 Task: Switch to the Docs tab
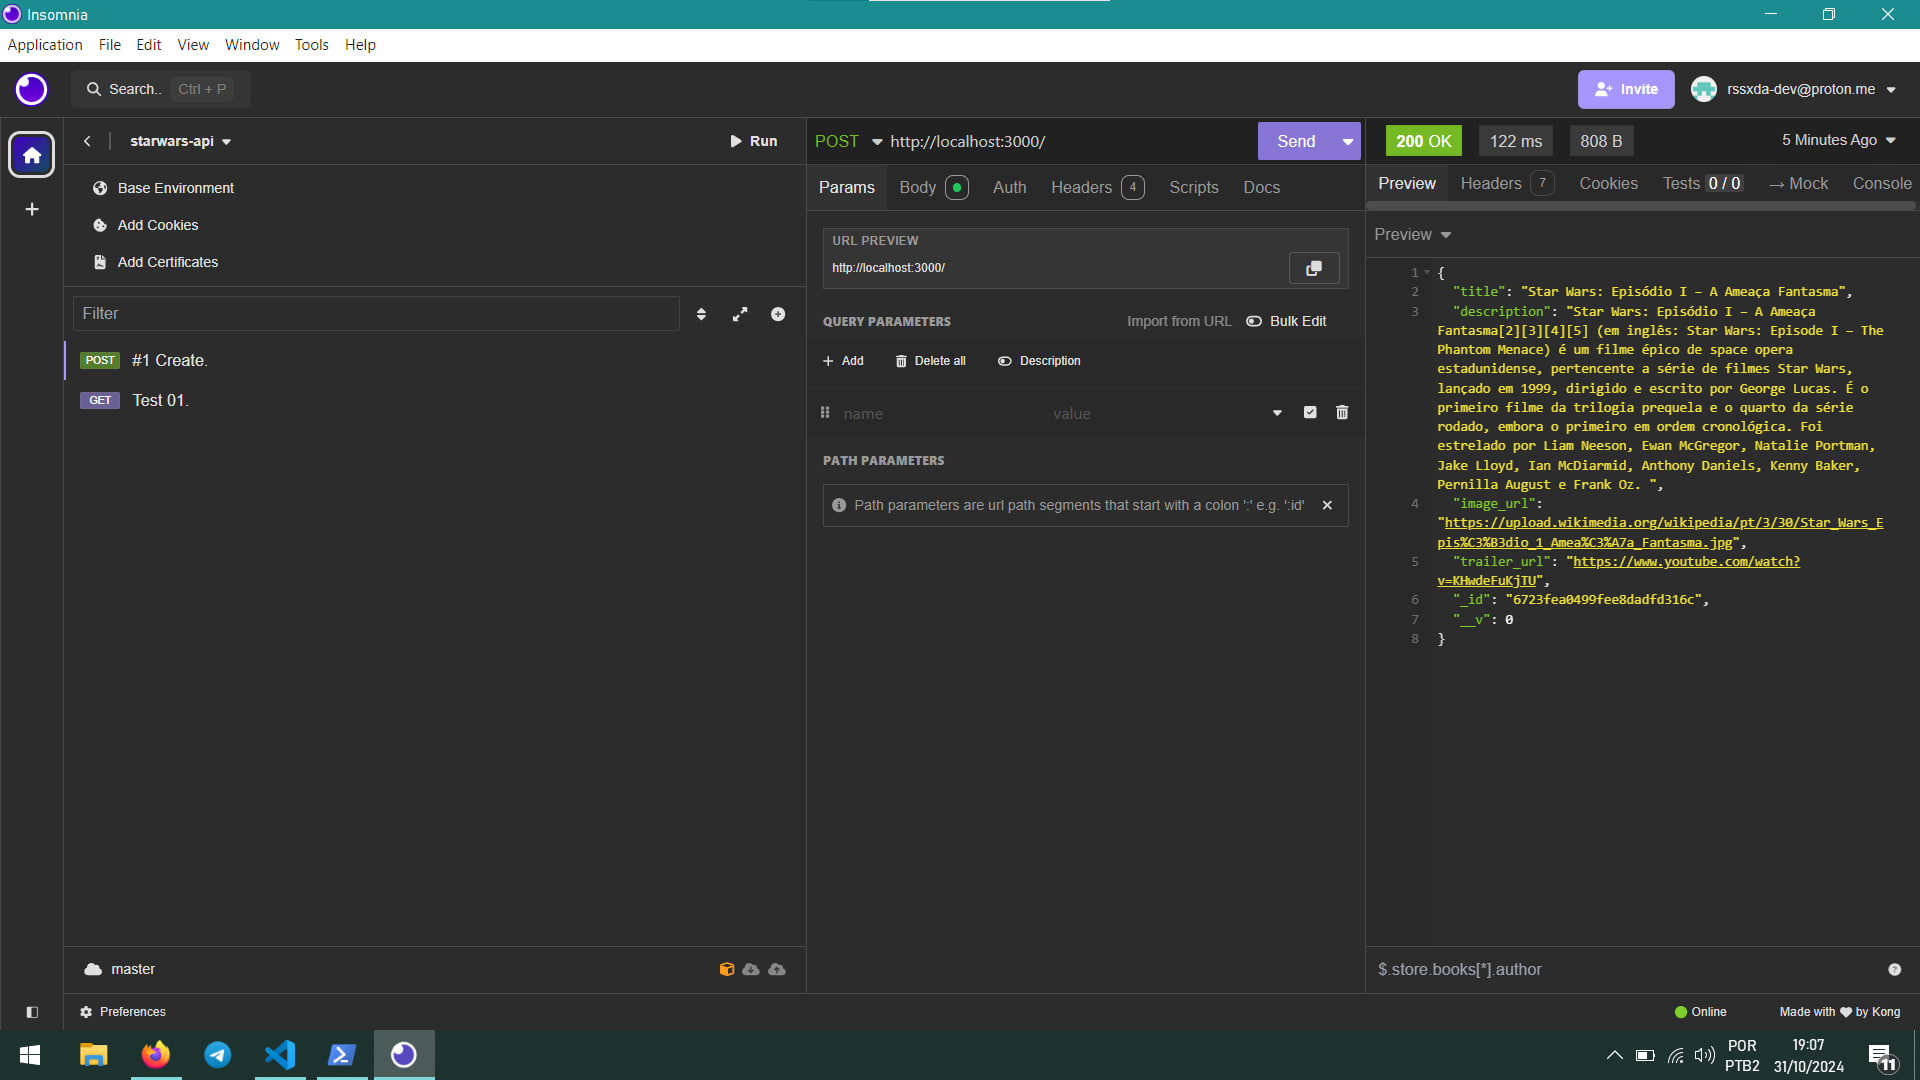click(1261, 187)
